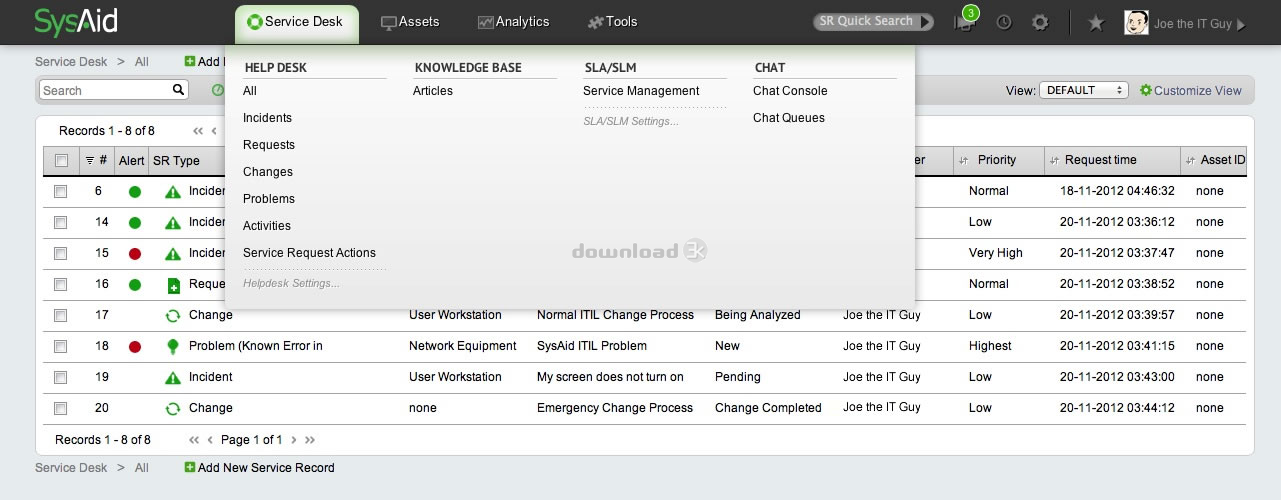Go to next page in bottom pager
The width and height of the screenshot is (1281, 500).
(293, 440)
